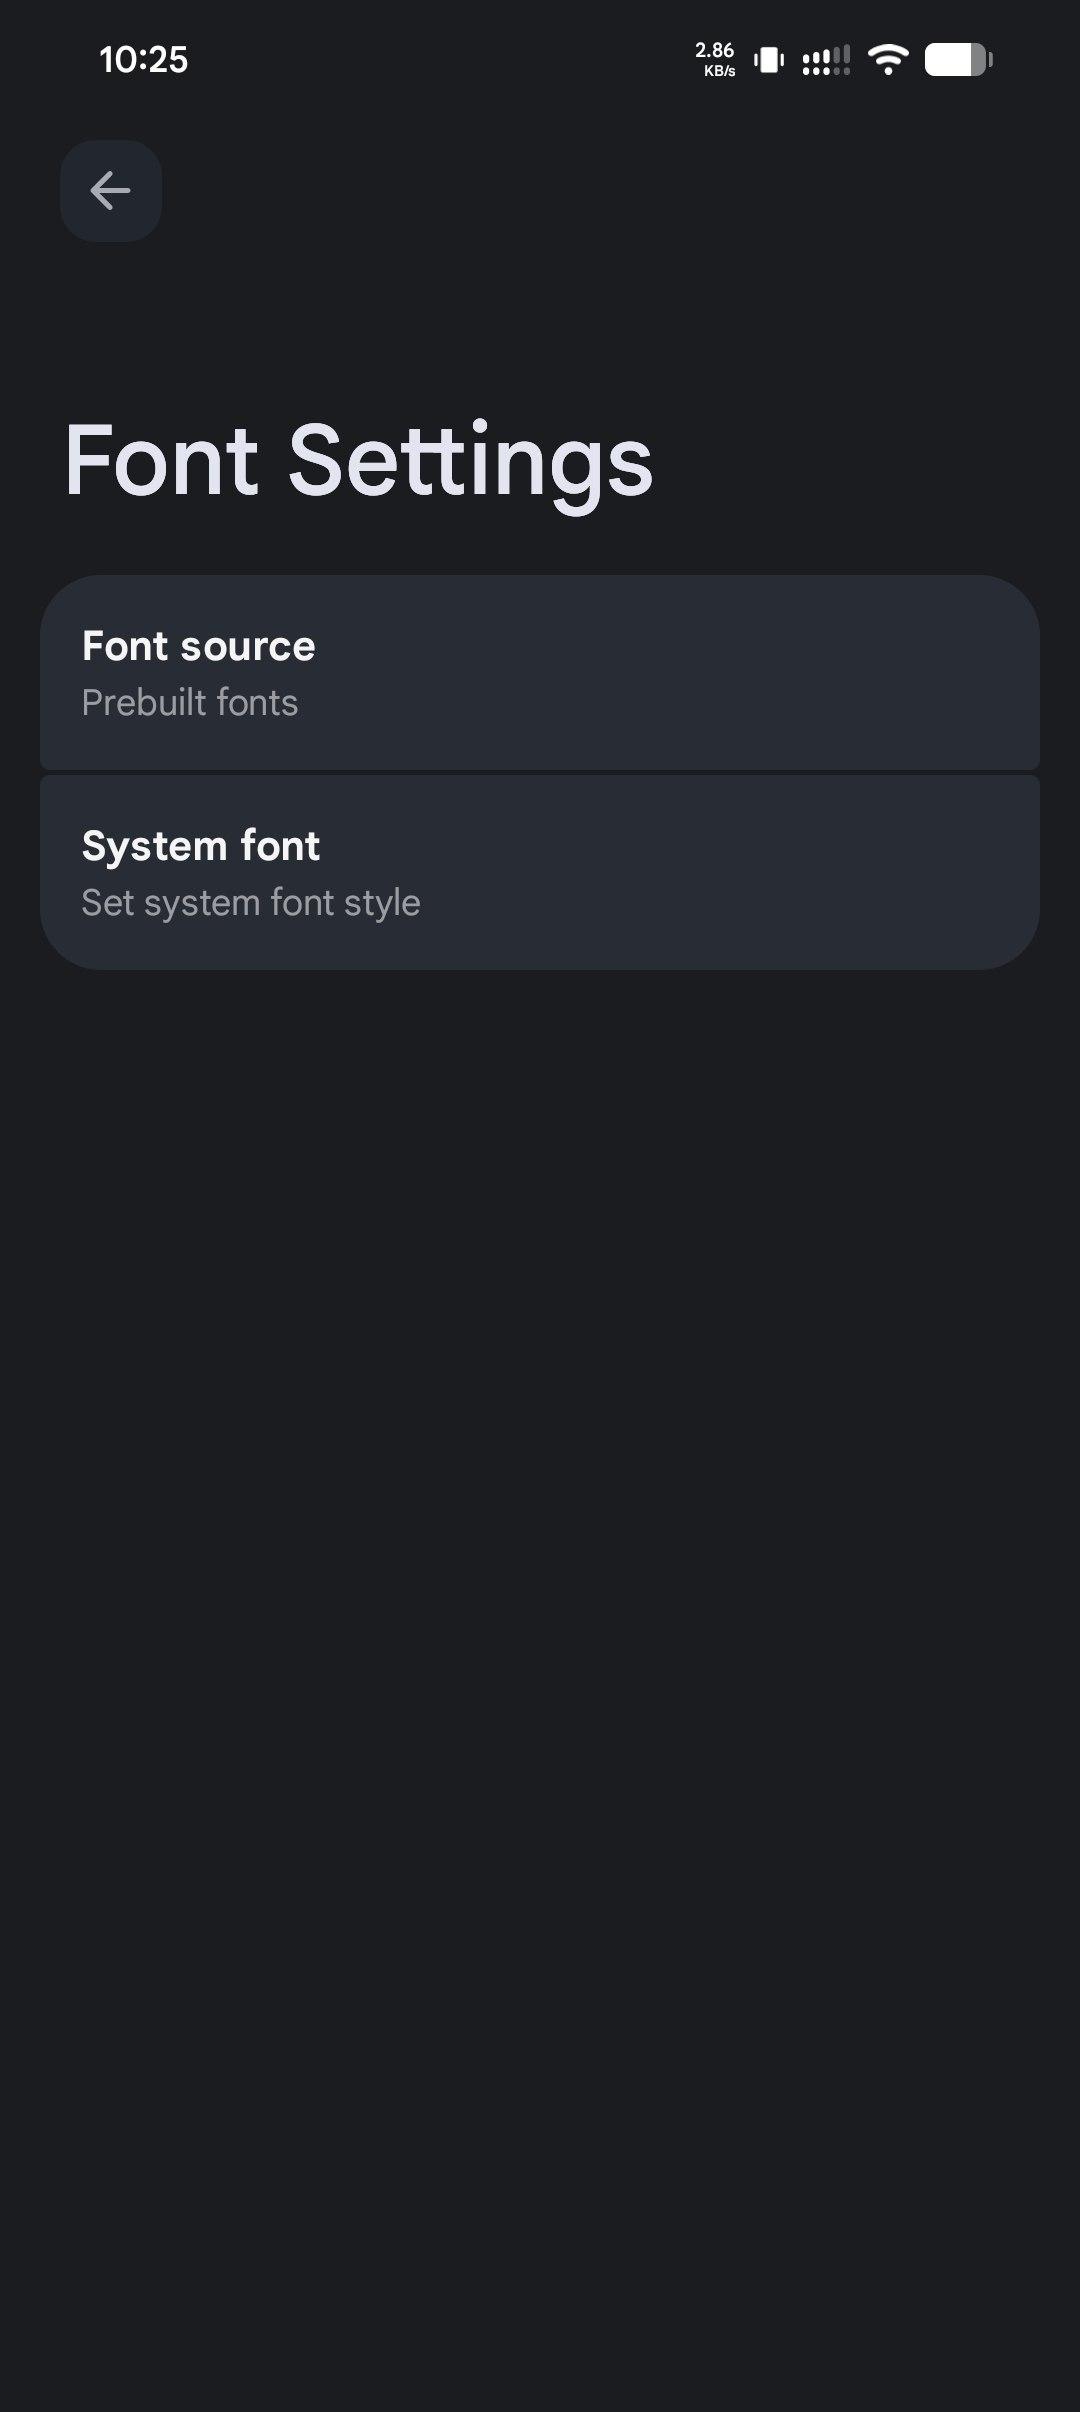Select Set system font style
The width and height of the screenshot is (1080, 2412).
pos(250,903)
